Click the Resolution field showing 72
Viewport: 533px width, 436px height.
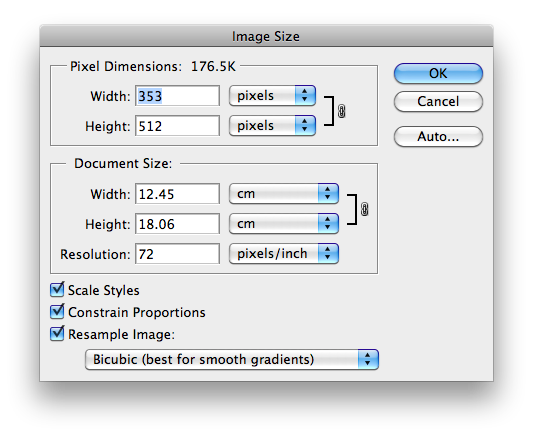(177, 254)
